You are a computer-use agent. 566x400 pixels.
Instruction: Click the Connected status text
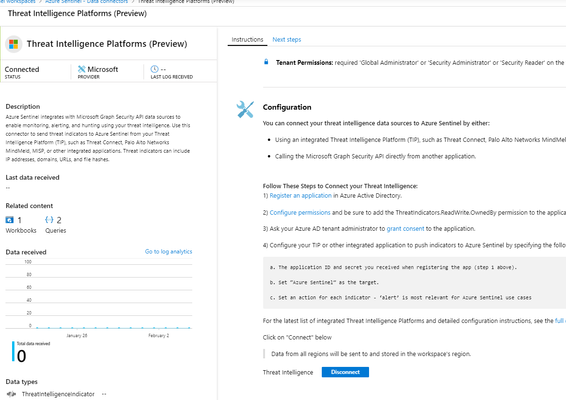pos(22,69)
